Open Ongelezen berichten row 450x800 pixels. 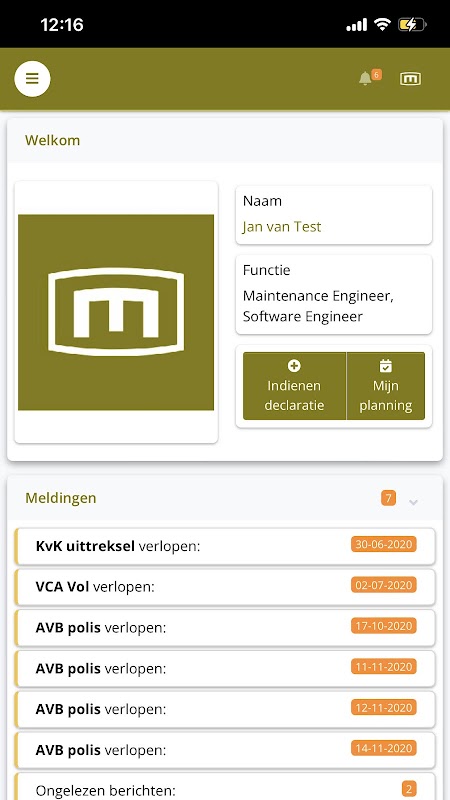point(225,787)
